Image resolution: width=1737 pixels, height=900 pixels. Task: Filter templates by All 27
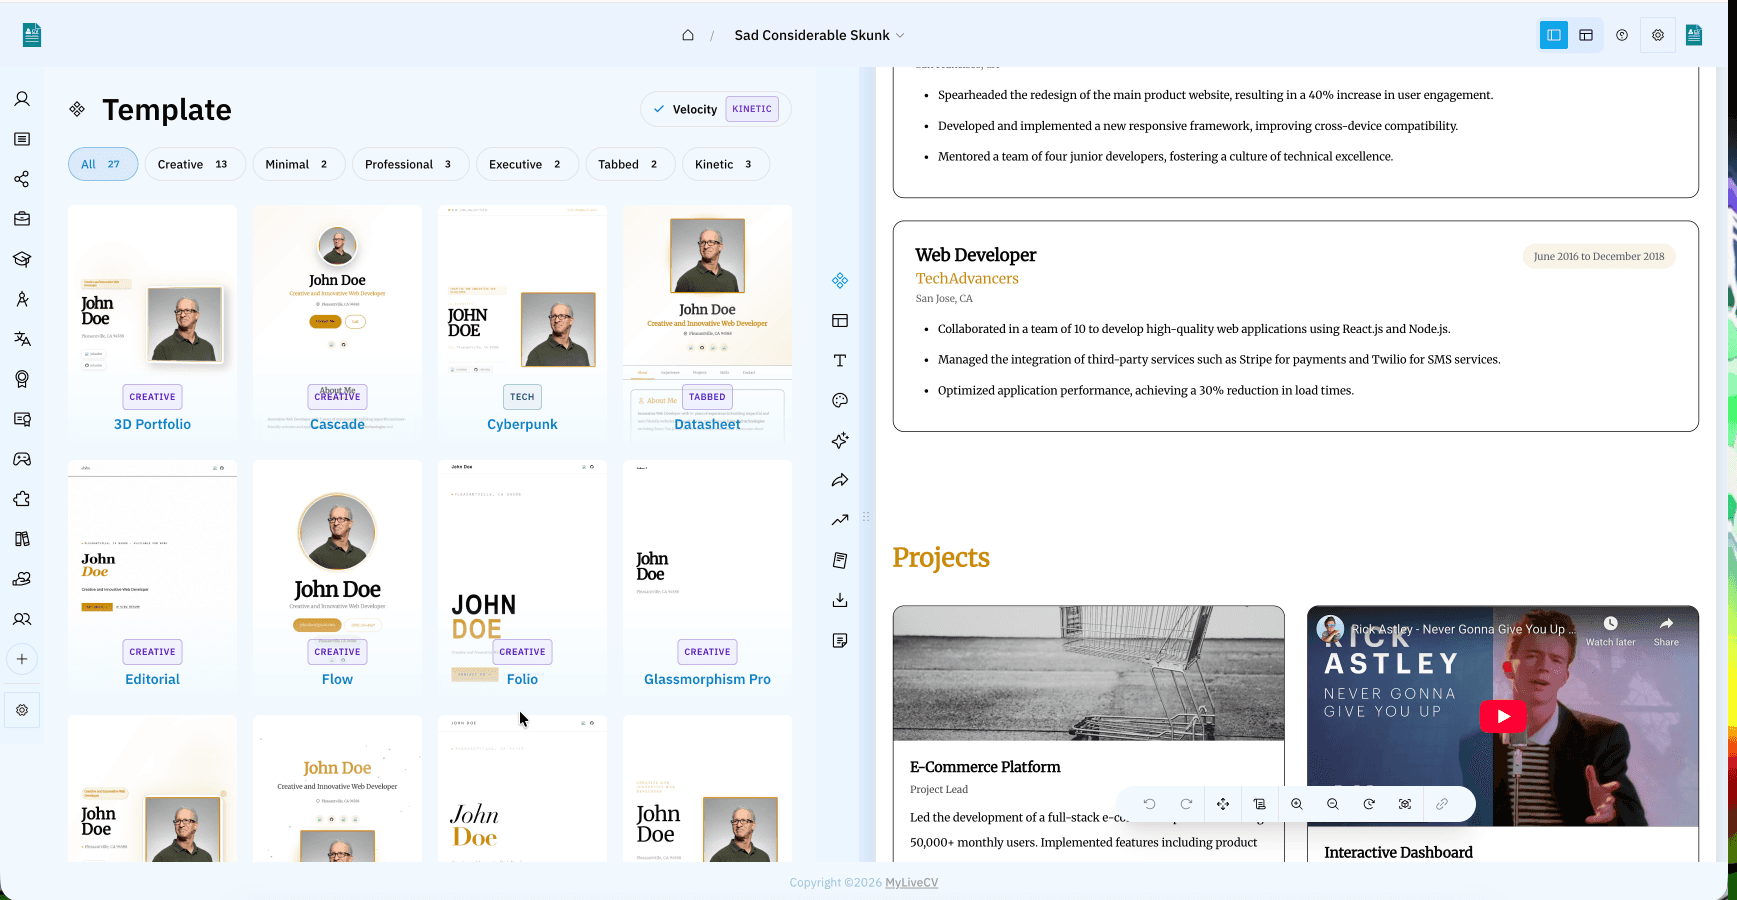(103, 164)
